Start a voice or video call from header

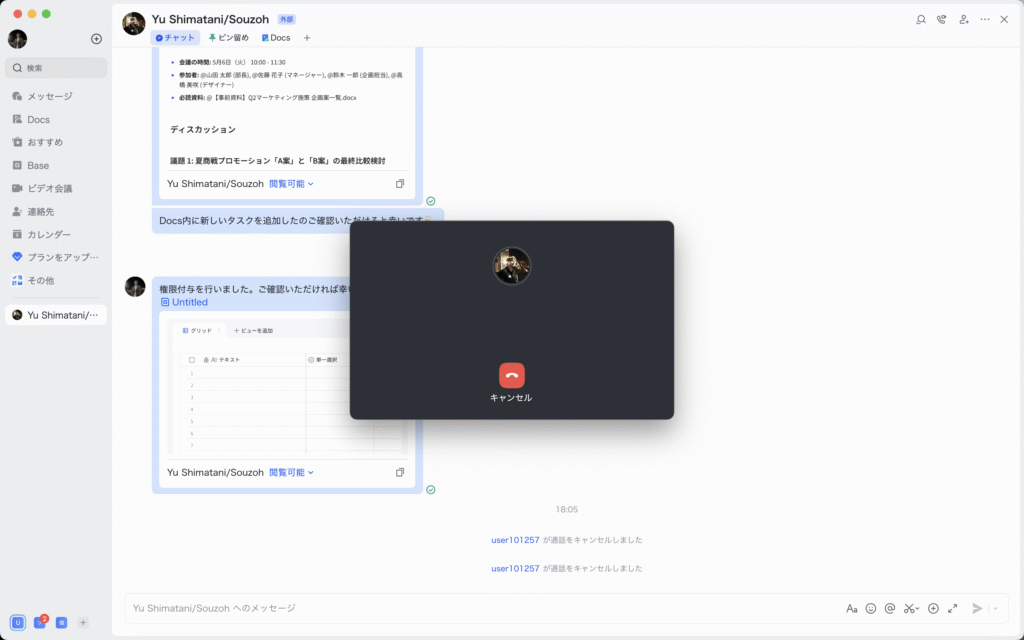[942, 19]
